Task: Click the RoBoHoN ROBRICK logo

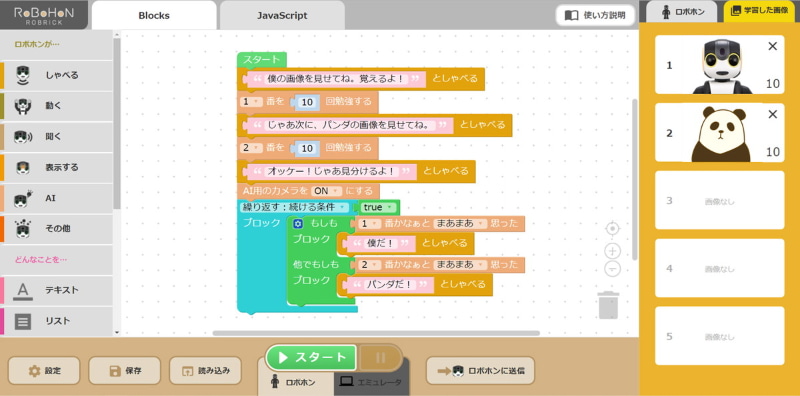Action: (x=44, y=15)
